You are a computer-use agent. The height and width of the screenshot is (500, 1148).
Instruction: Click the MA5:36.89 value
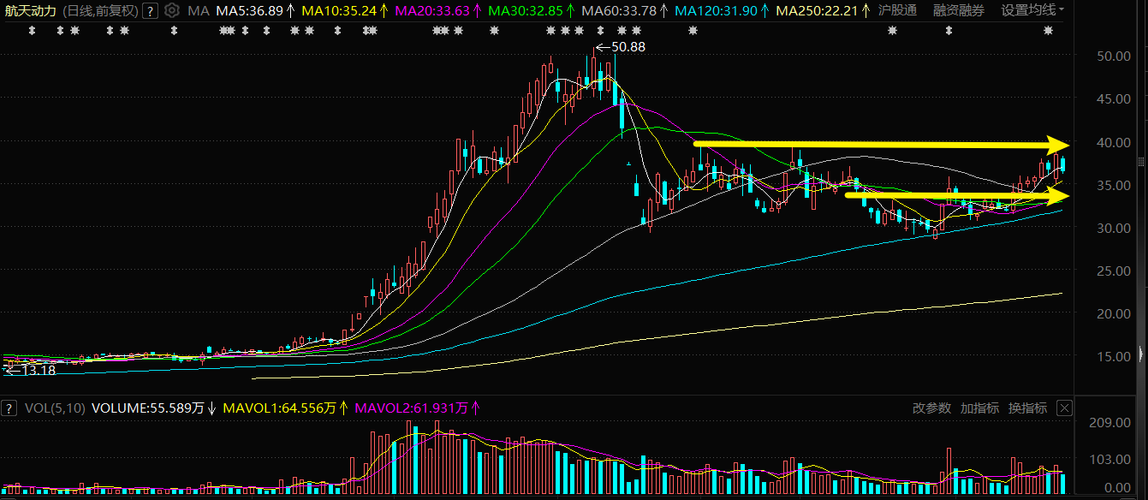pos(249,11)
